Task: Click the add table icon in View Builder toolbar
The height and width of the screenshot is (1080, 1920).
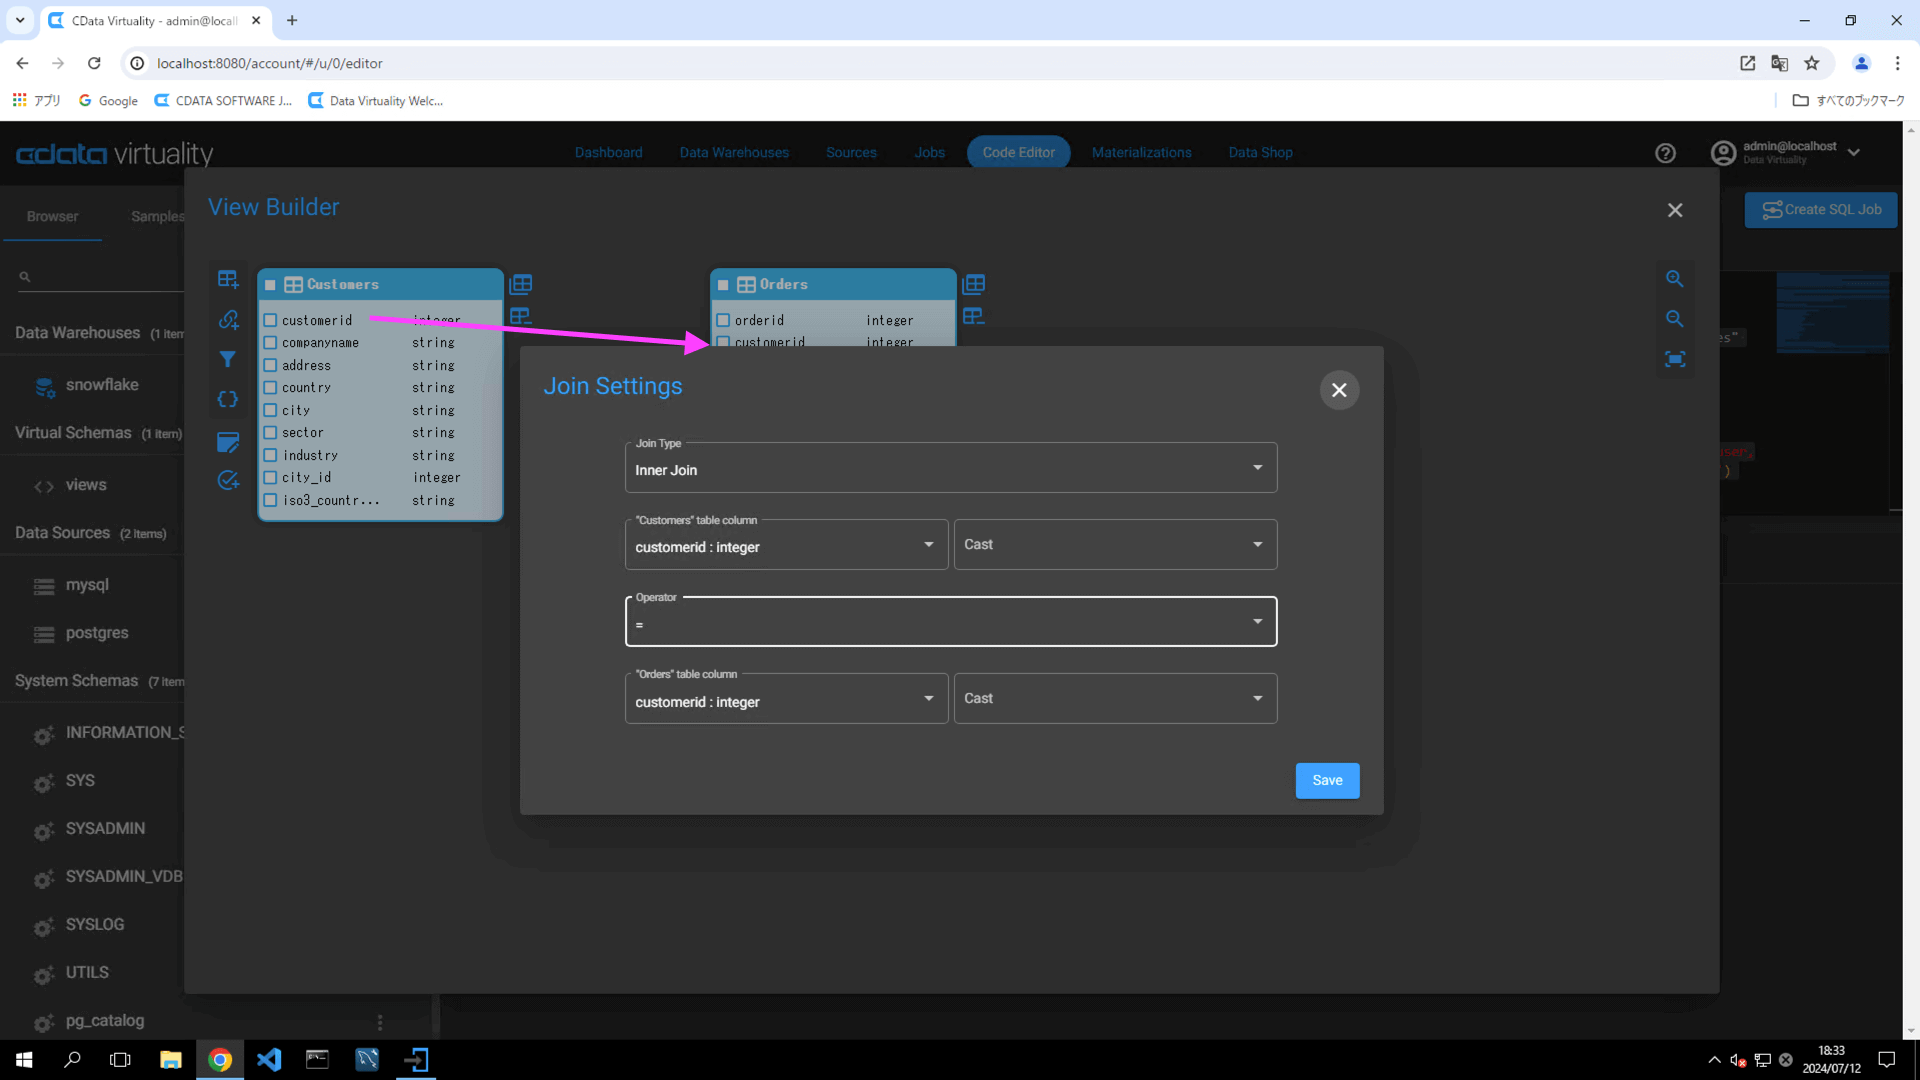Action: point(228,280)
